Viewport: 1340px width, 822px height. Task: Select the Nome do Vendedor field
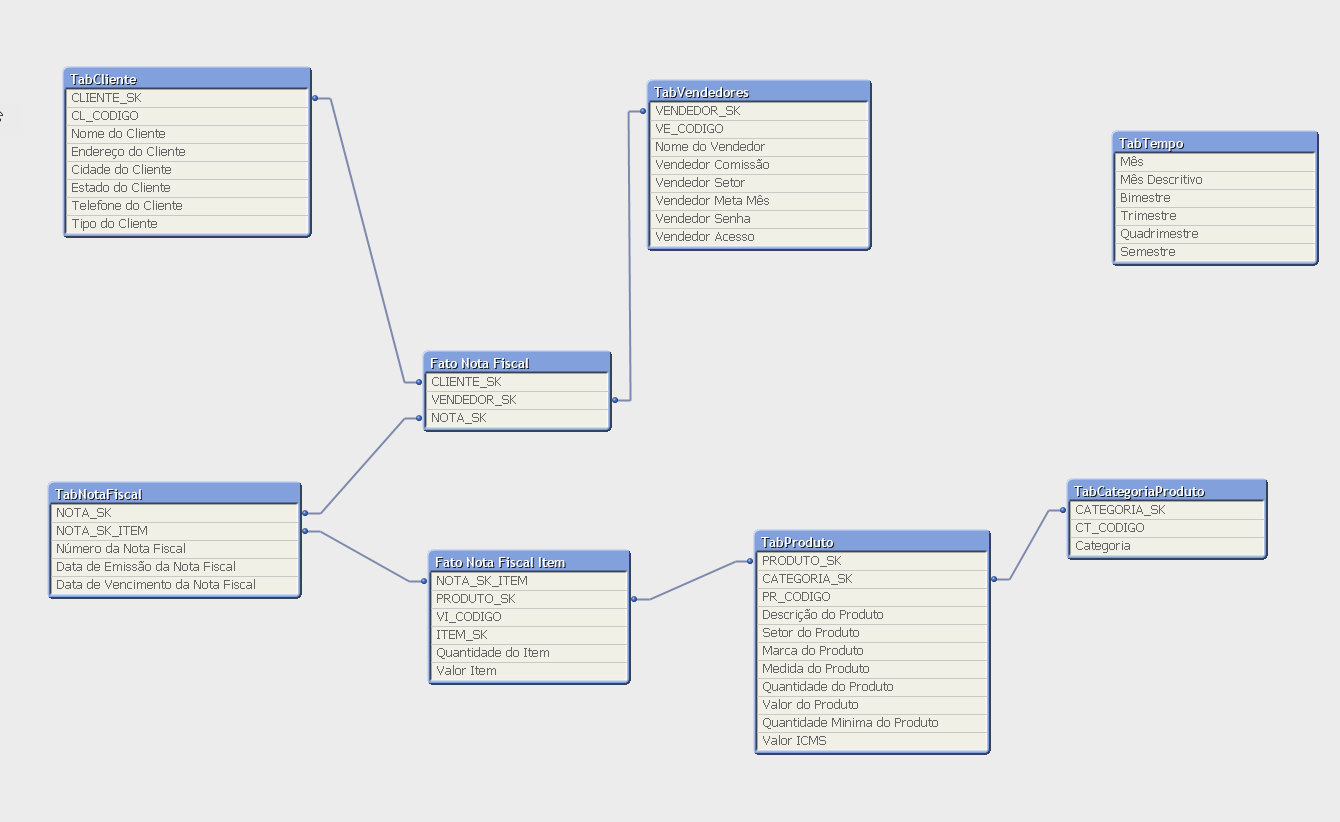pyautogui.click(x=759, y=147)
